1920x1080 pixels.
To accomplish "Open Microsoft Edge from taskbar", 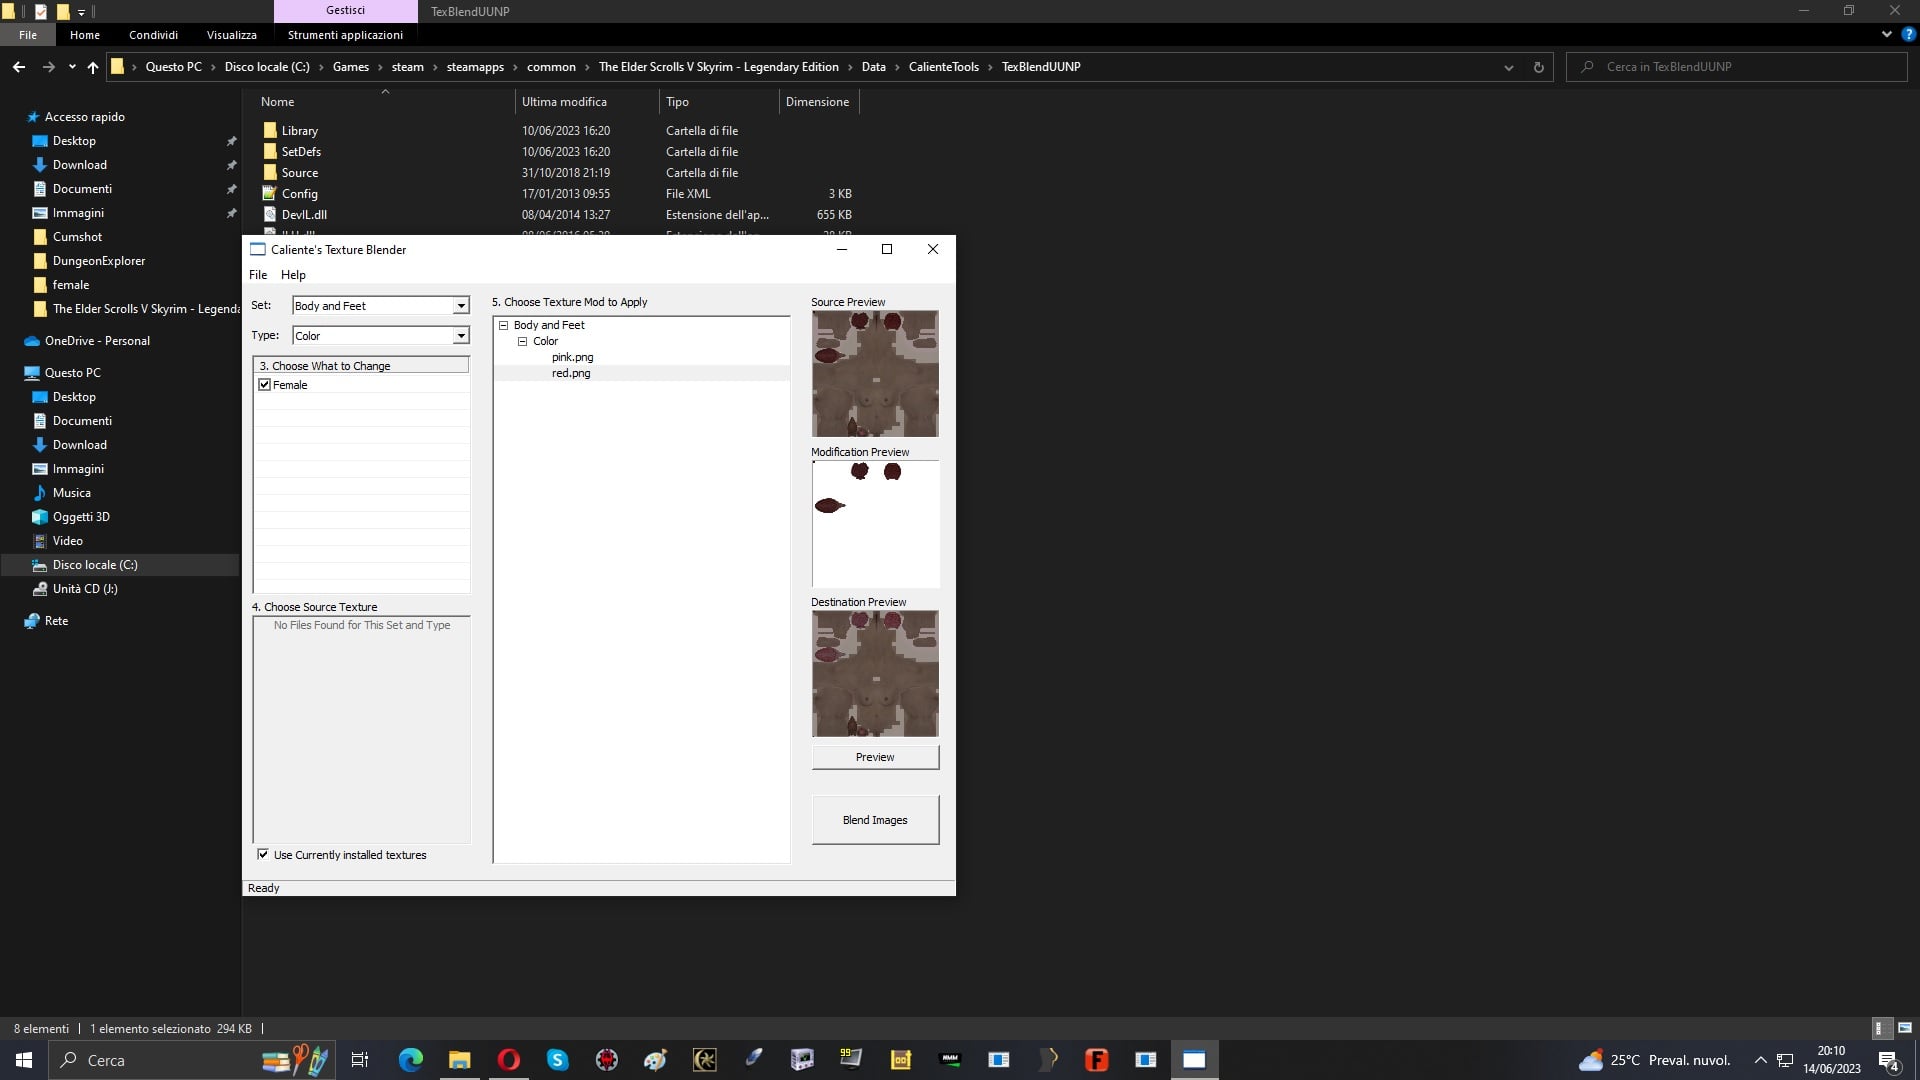I will 411,1060.
